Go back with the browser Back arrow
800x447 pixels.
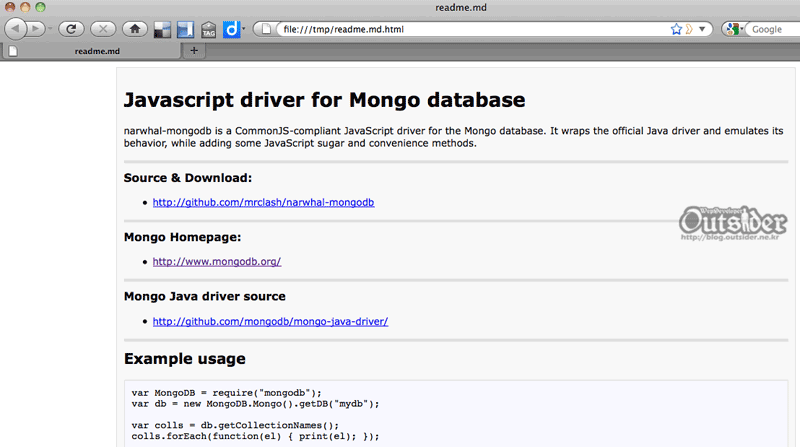pos(15,29)
